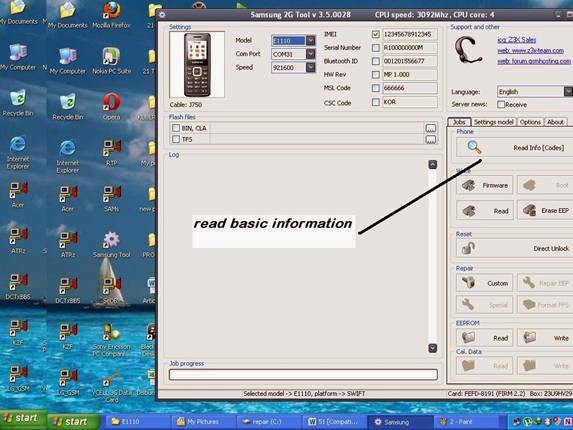The height and width of the screenshot is (430, 573).
Task: Click the Boot button in Write section
Action: point(545,185)
